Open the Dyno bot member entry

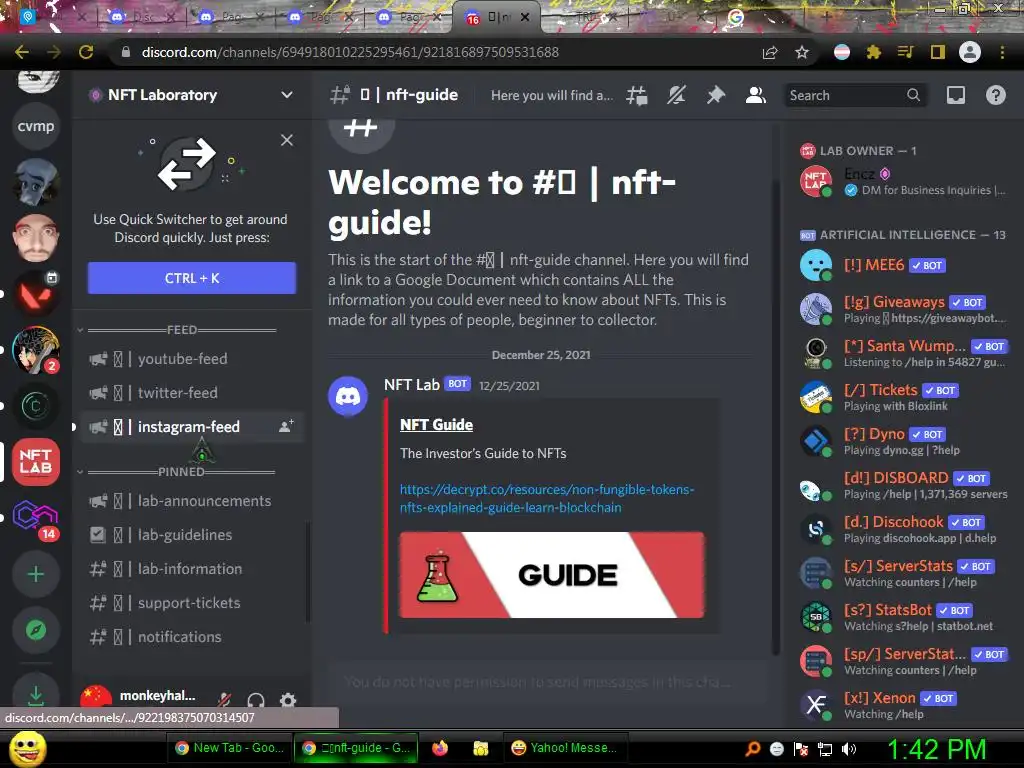pyautogui.click(x=903, y=441)
